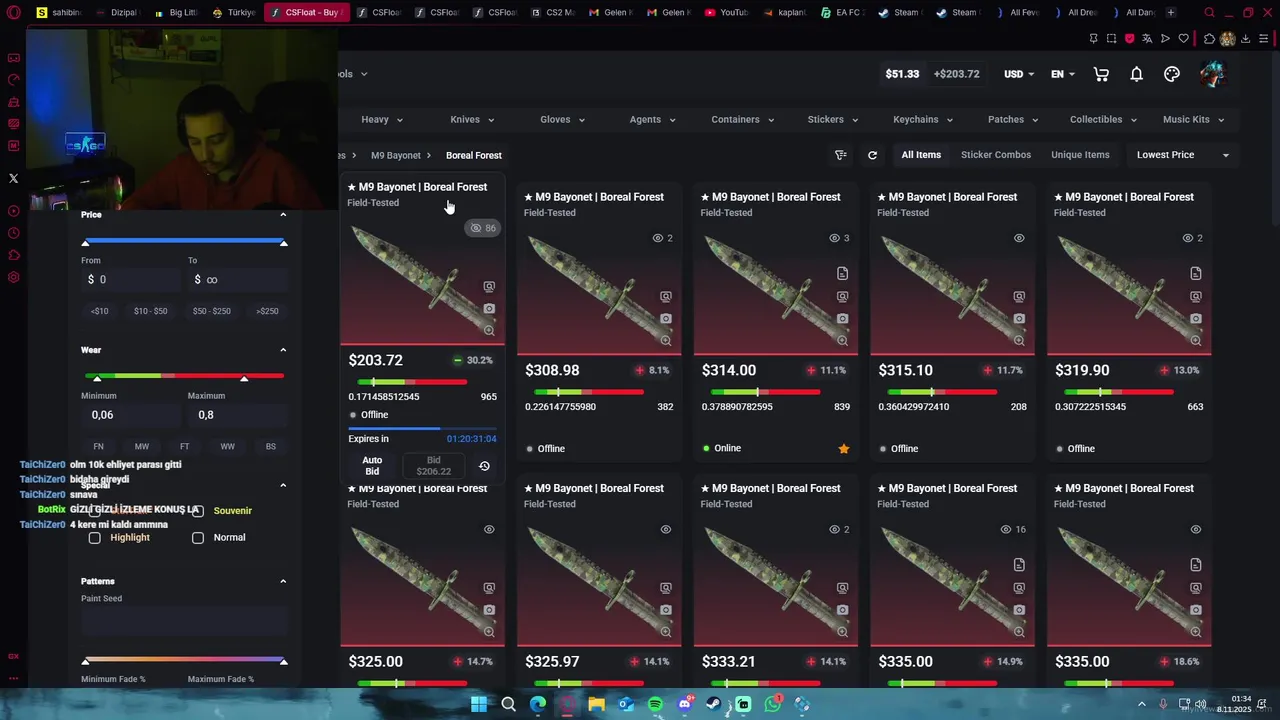The height and width of the screenshot is (720, 1280).
Task: Click the Fade percentage gradient slider
Action: (184, 660)
